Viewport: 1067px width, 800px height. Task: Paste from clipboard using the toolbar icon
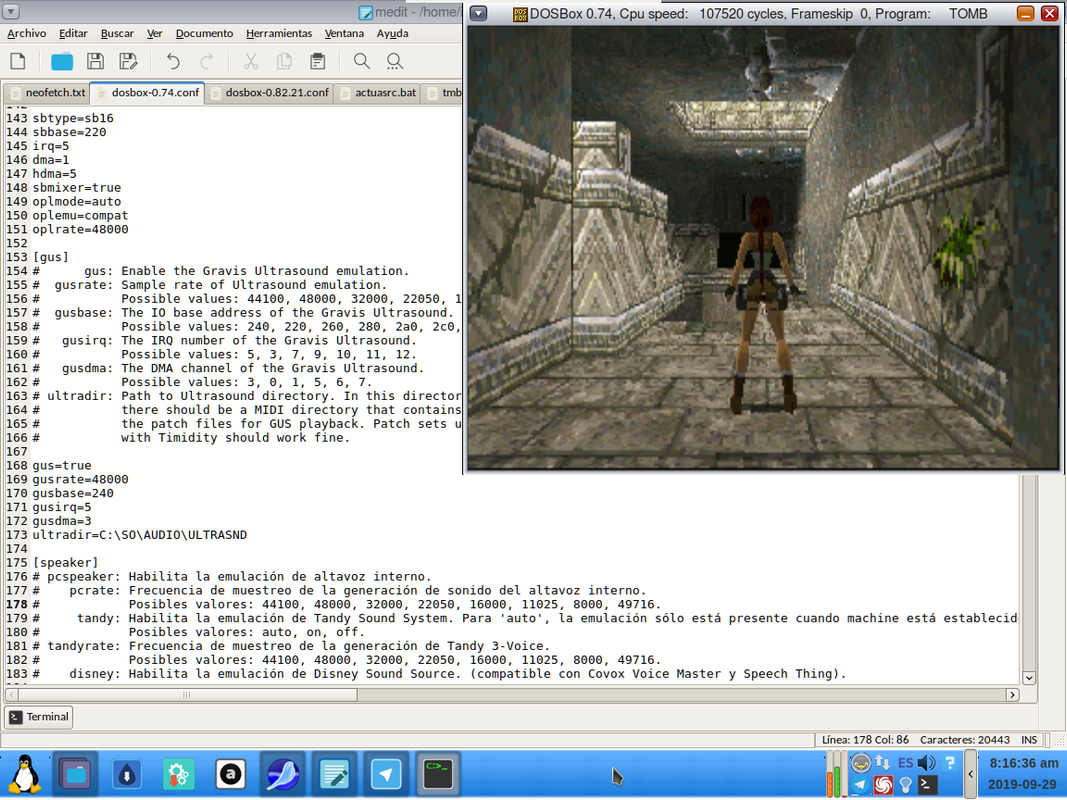317,62
